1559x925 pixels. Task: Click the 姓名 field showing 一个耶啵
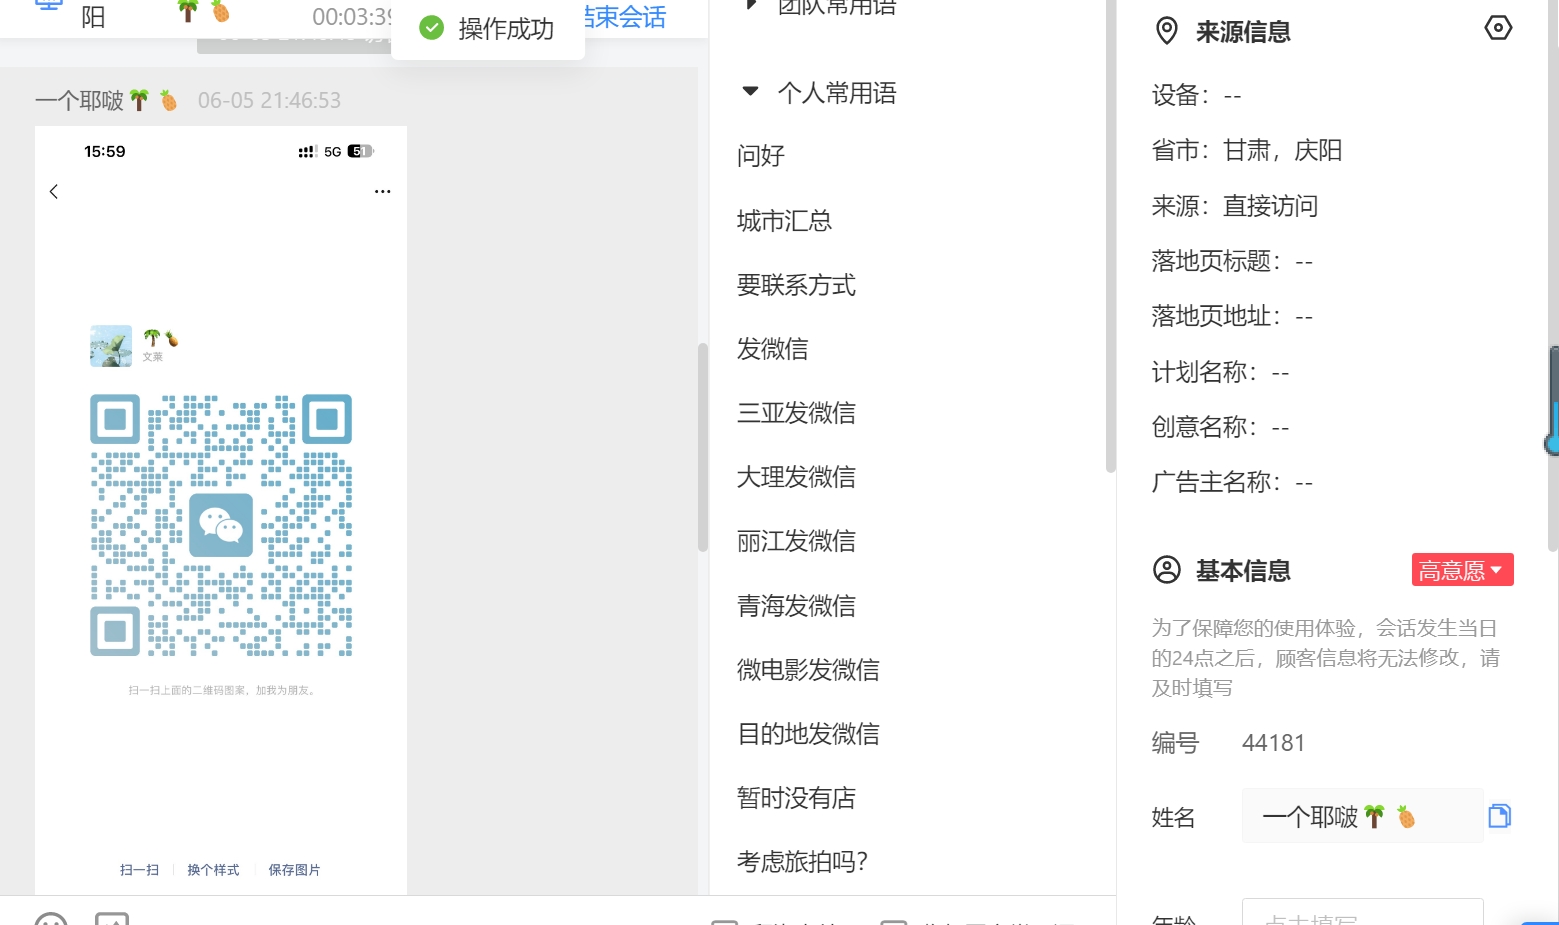[1362, 816]
